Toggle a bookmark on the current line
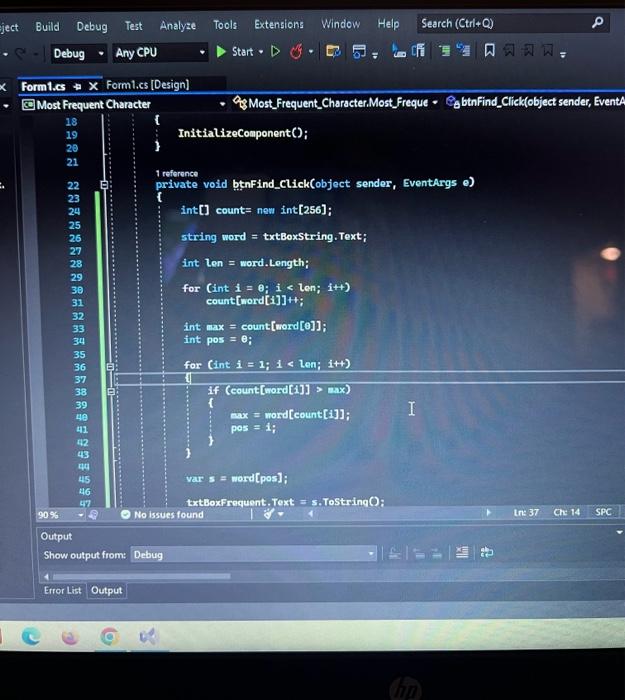625x700 pixels. 489,50
